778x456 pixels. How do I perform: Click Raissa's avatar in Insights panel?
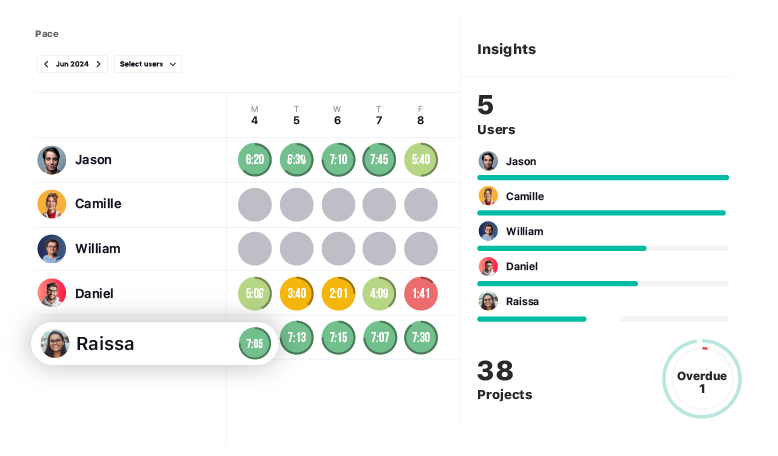[488, 301]
